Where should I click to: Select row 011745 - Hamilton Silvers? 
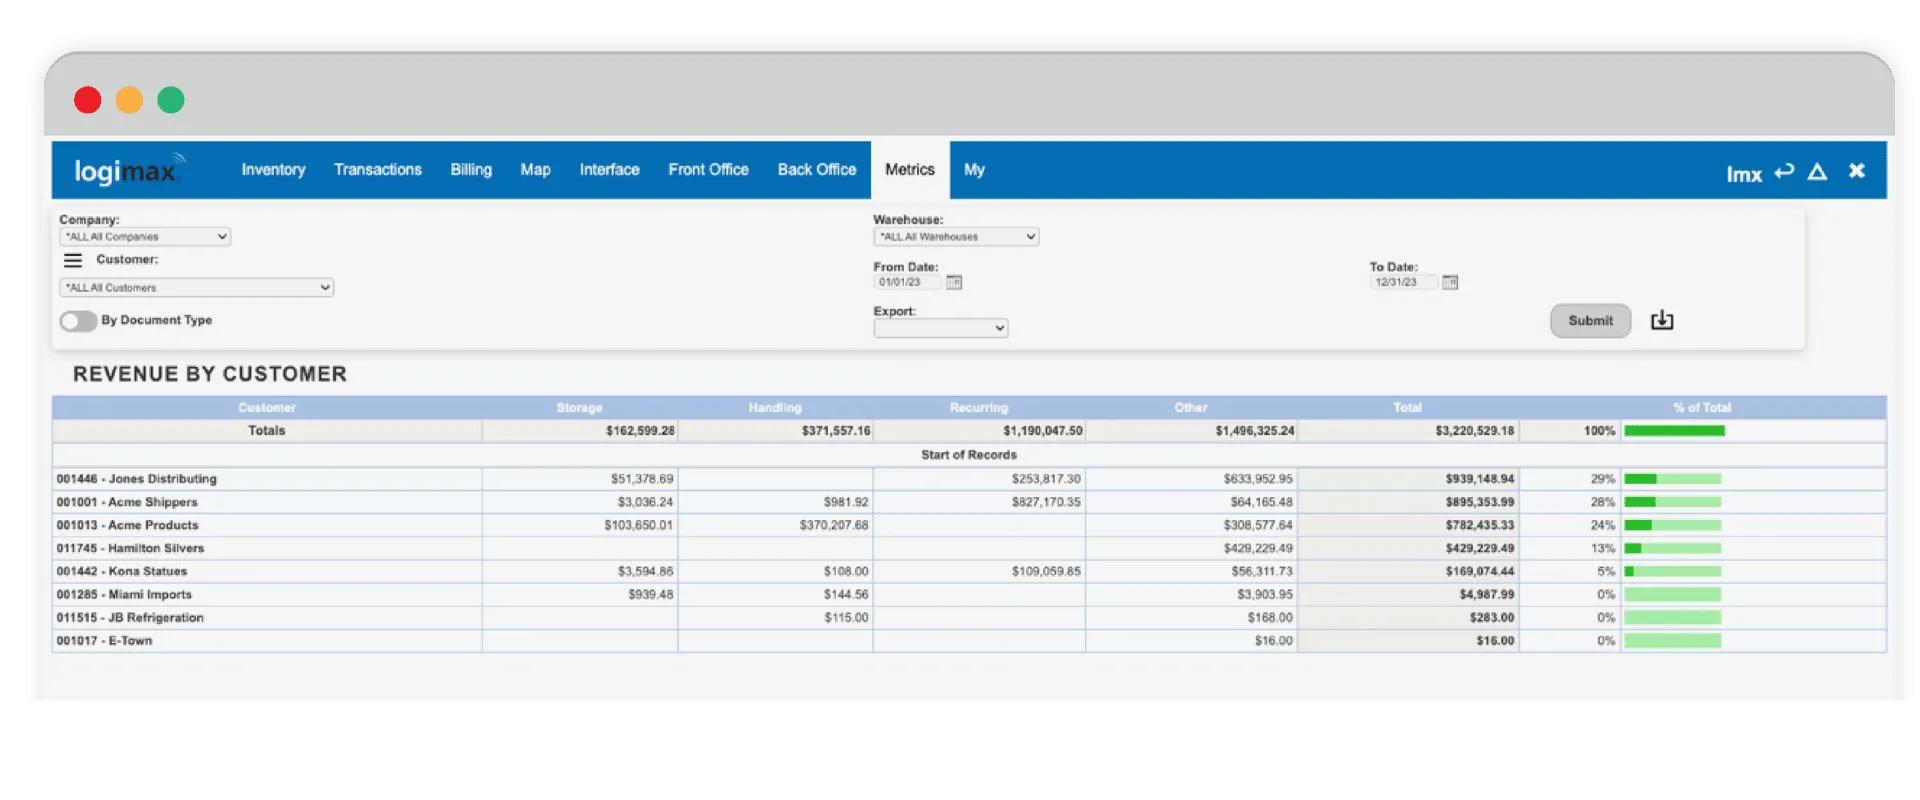(x=969, y=548)
